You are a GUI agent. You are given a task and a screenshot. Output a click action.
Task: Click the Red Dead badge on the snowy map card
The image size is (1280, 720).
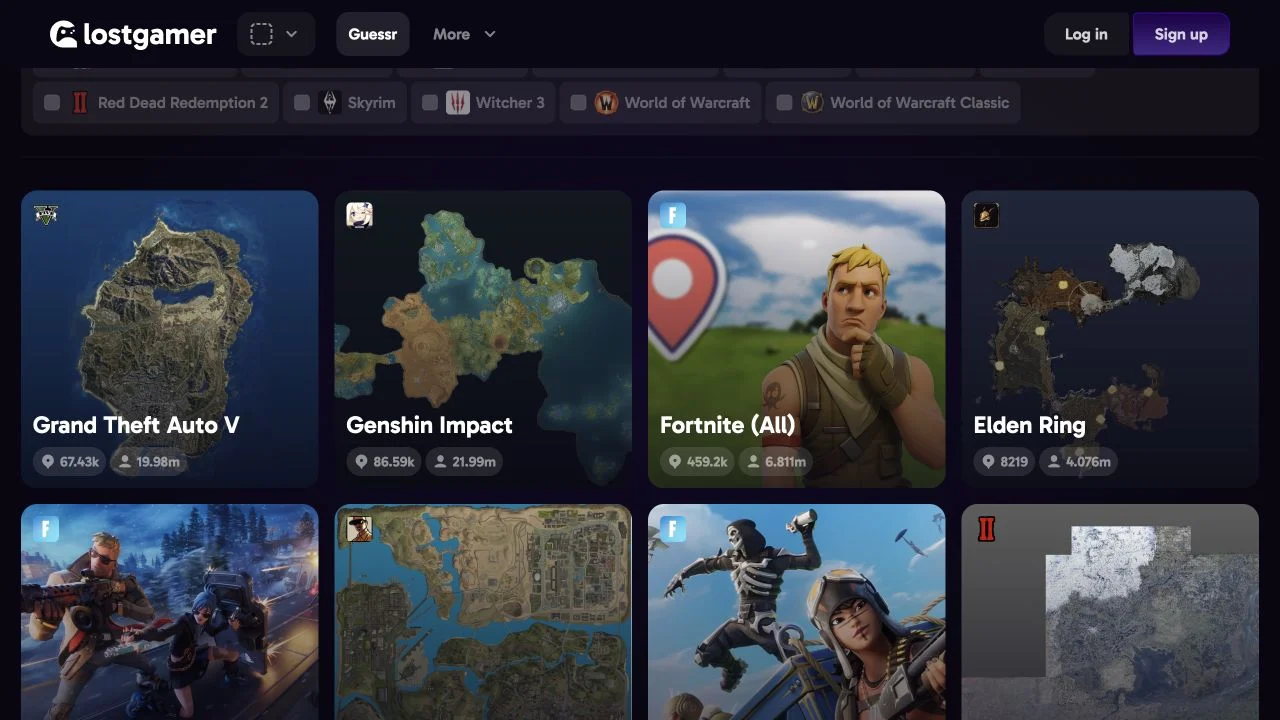coord(986,528)
